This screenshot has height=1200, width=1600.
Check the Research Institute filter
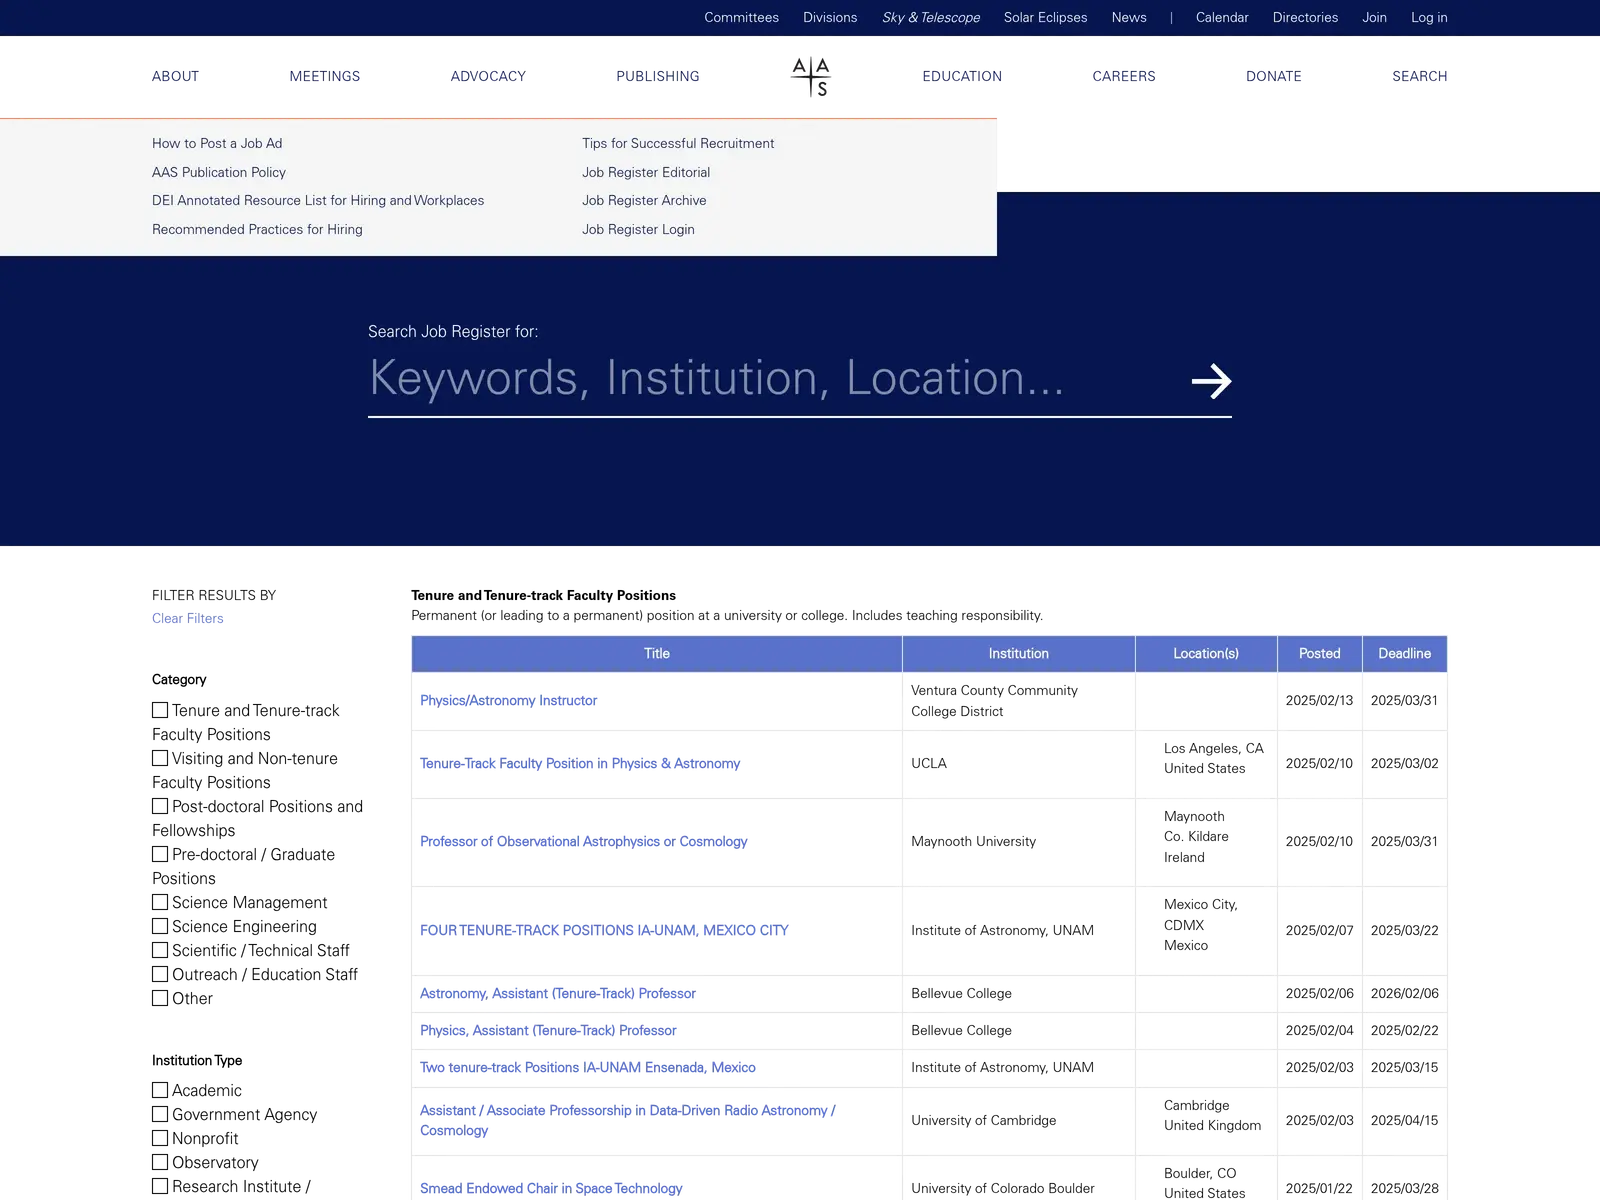click(160, 1186)
